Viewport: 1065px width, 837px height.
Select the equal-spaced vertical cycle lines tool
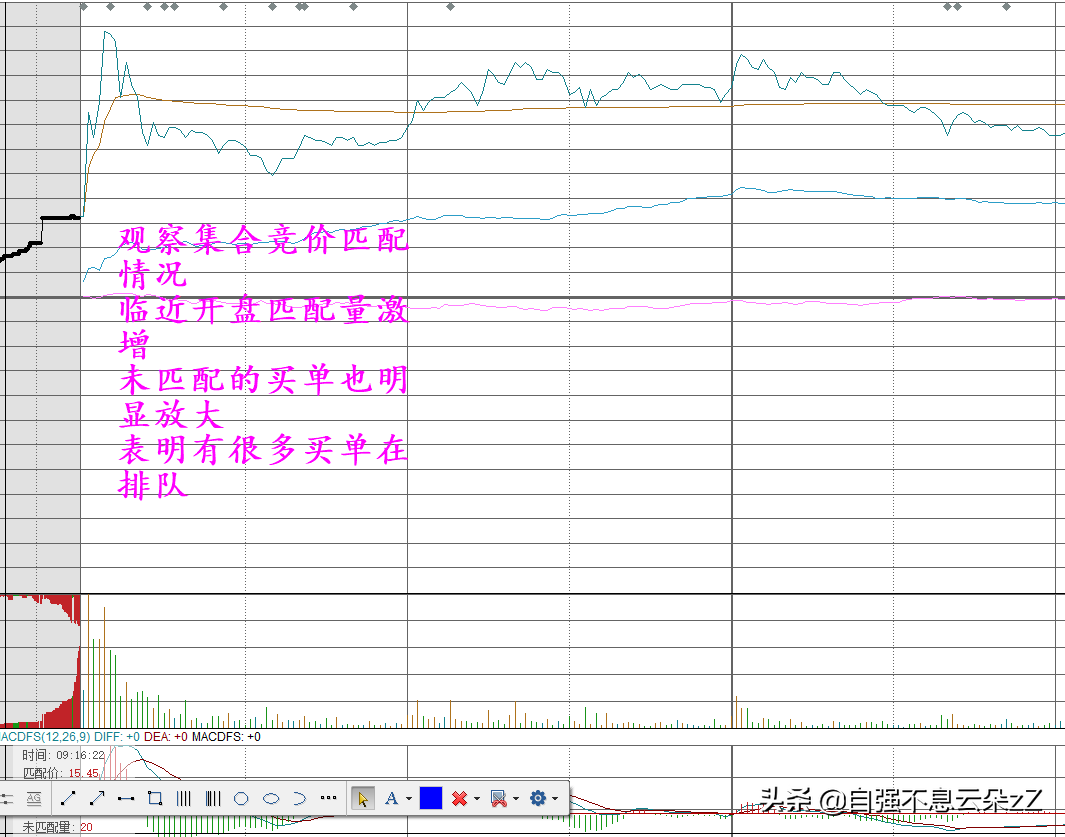coord(184,798)
